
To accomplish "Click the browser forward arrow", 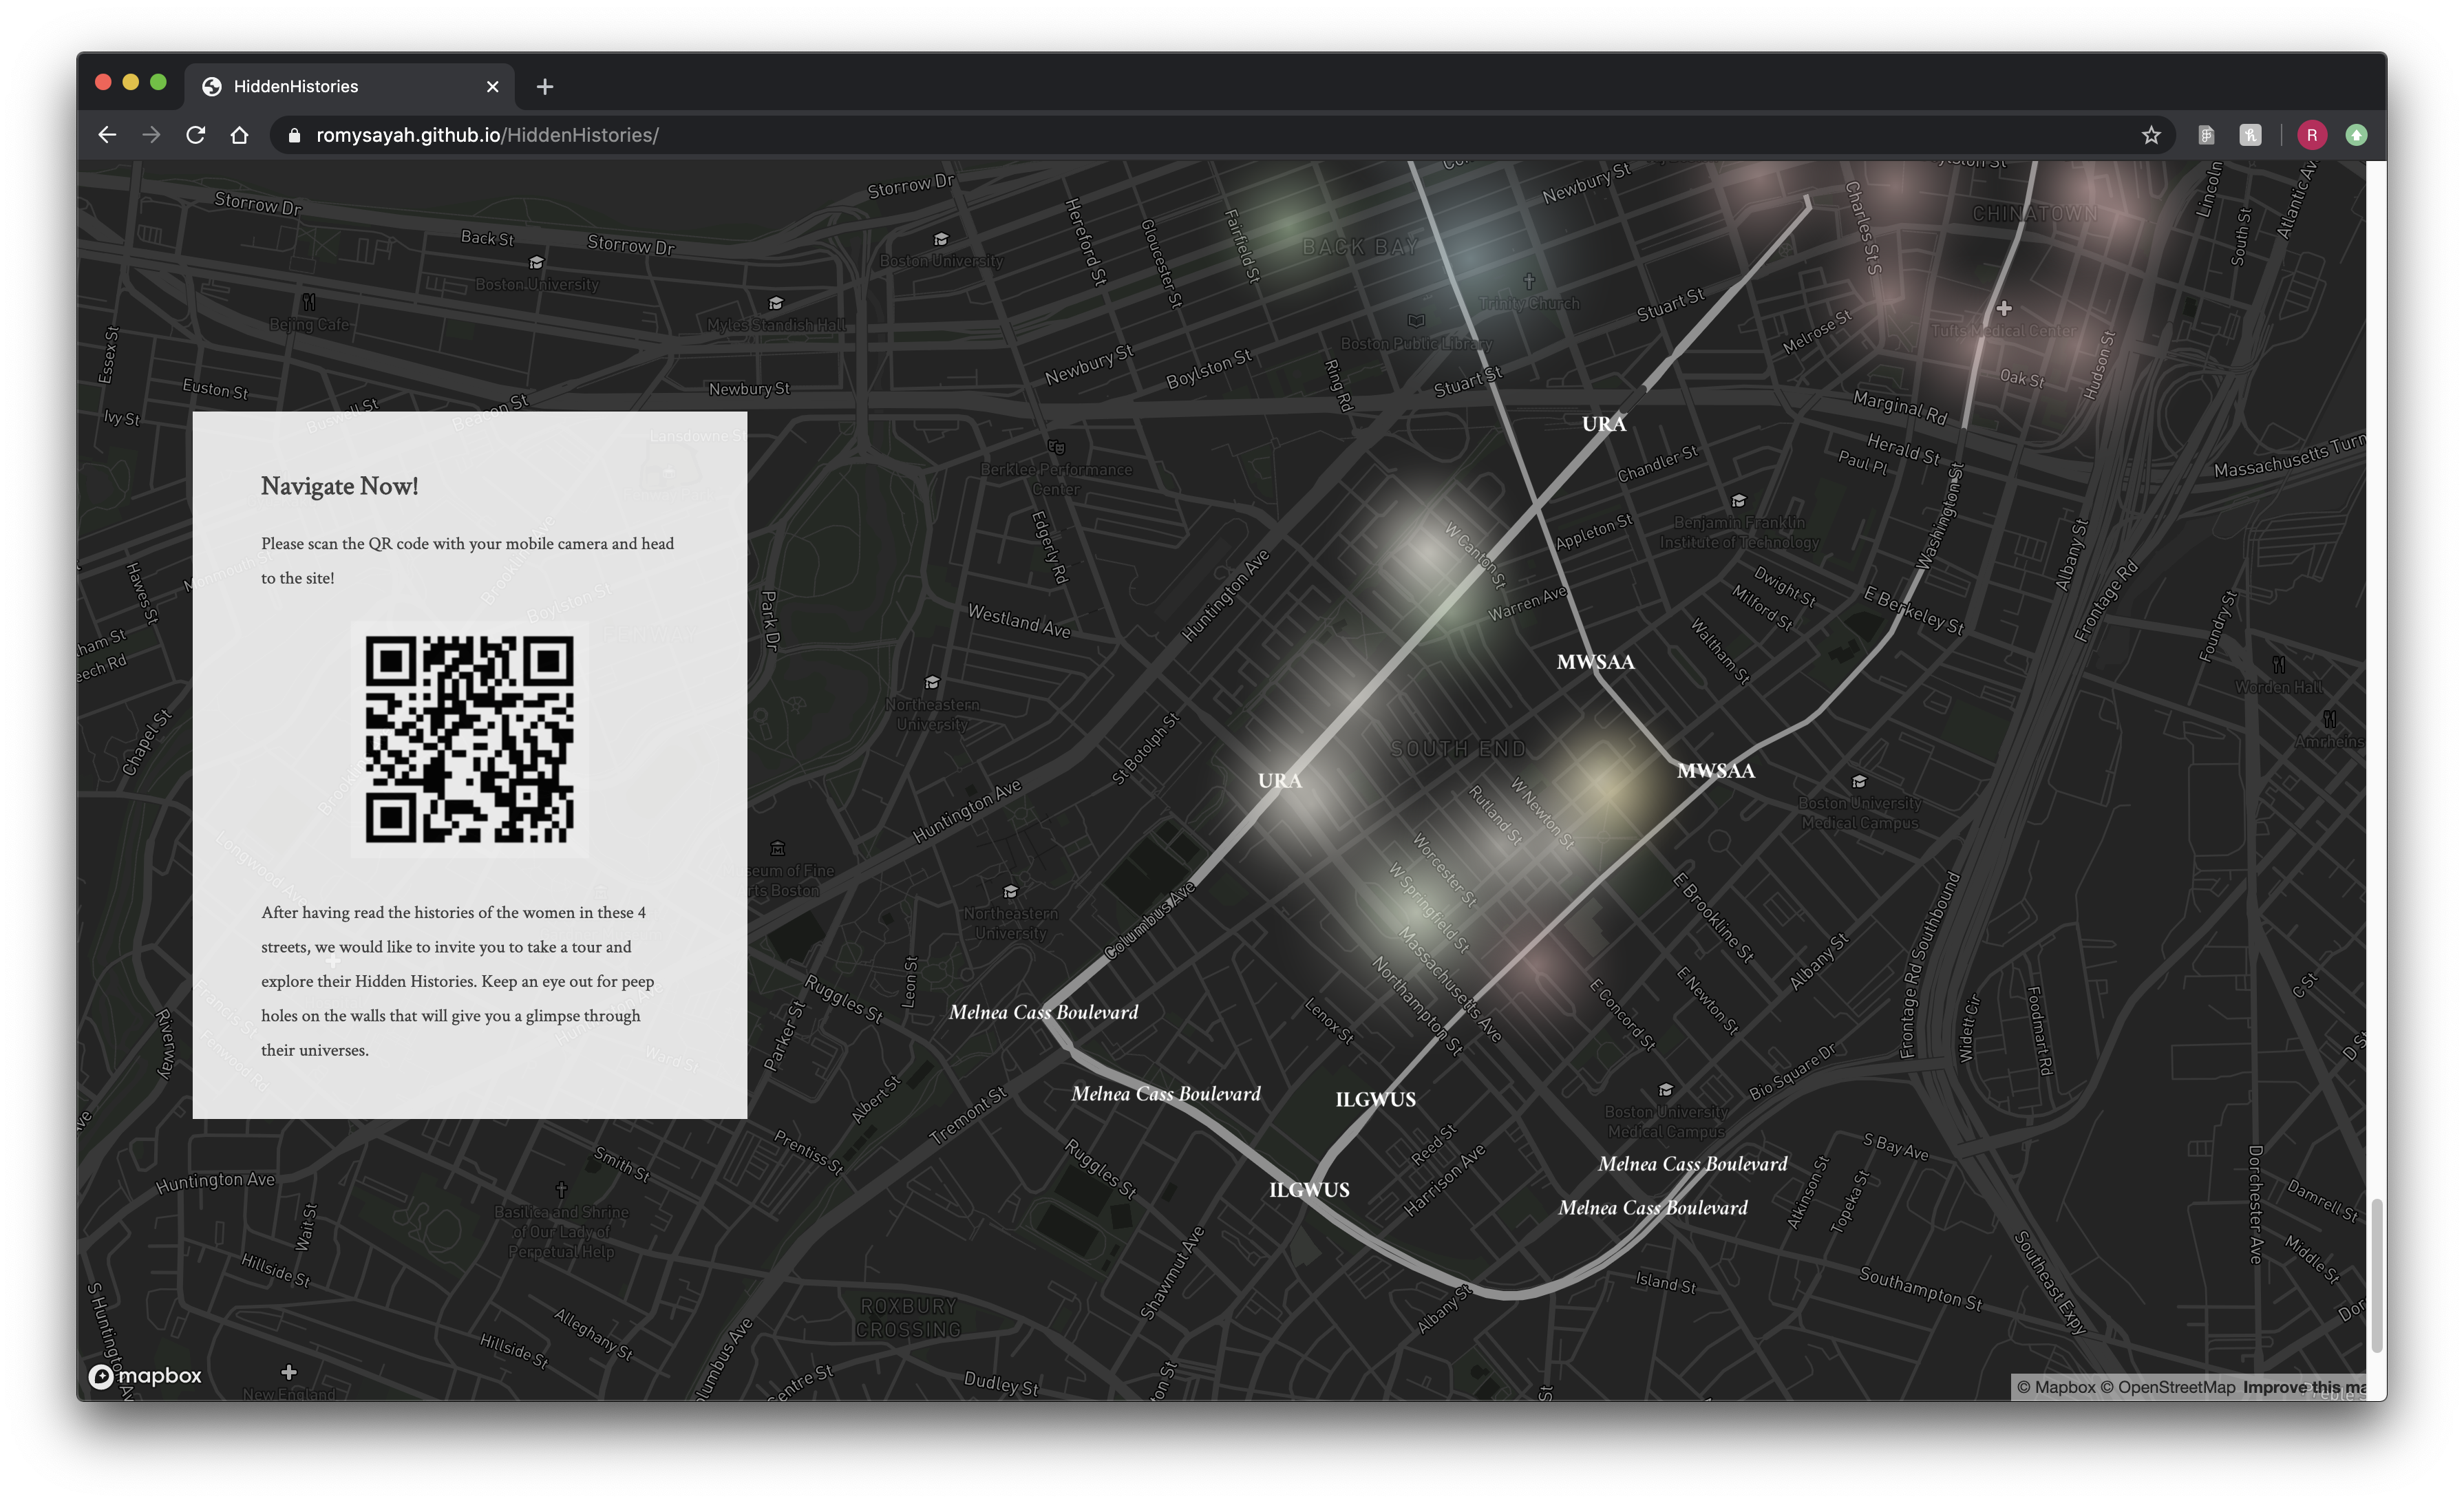I will (x=151, y=135).
